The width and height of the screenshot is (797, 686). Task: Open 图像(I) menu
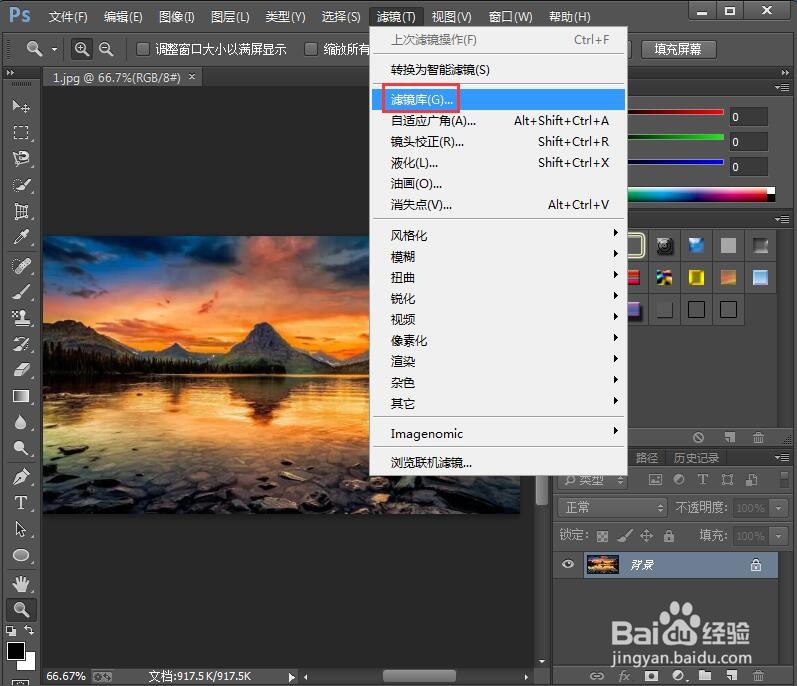176,17
